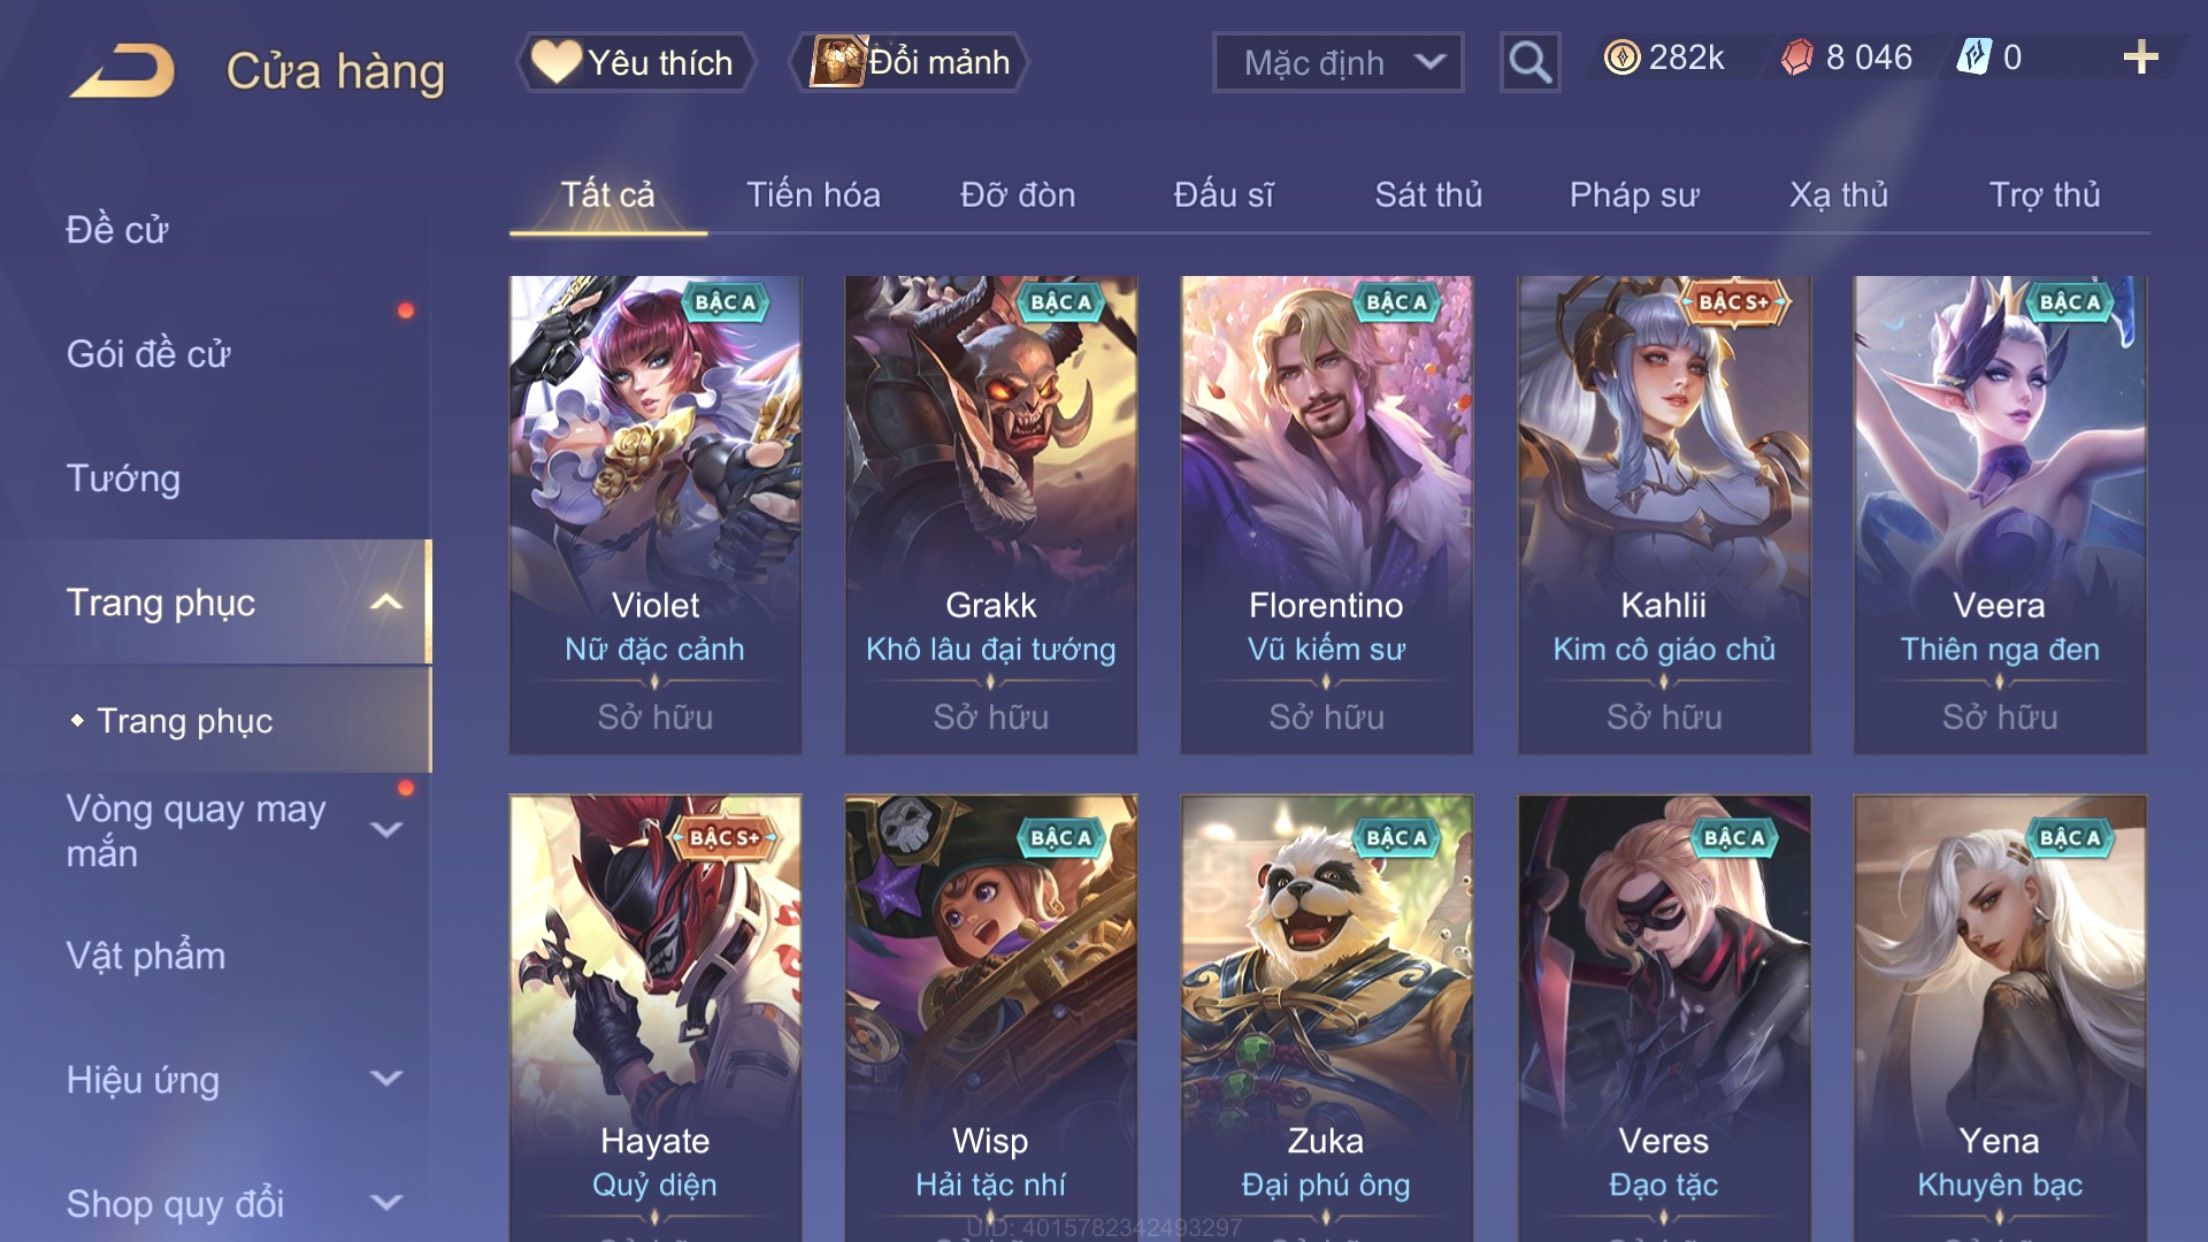The width and height of the screenshot is (2208, 1242).
Task: Expand the Shop quy đổi section
Action: 386,1202
